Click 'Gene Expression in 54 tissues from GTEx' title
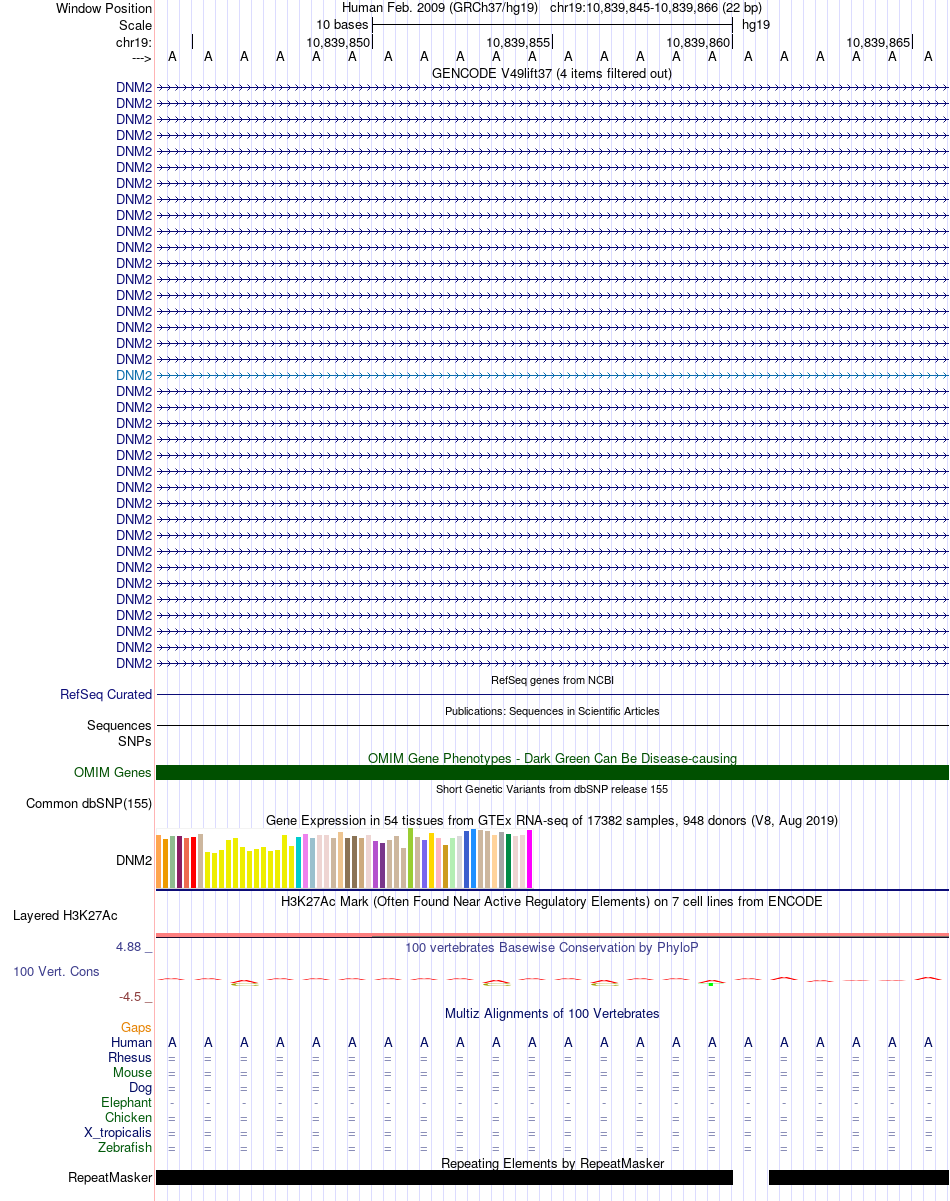The height and width of the screenshot is (1201, 950). click(x=552, y=820)
